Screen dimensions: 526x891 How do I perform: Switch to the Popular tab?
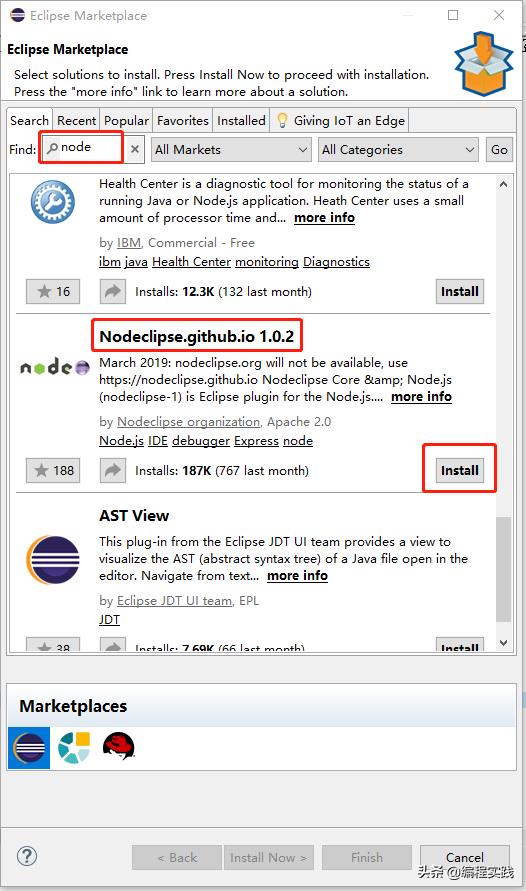tap(126, 120)
